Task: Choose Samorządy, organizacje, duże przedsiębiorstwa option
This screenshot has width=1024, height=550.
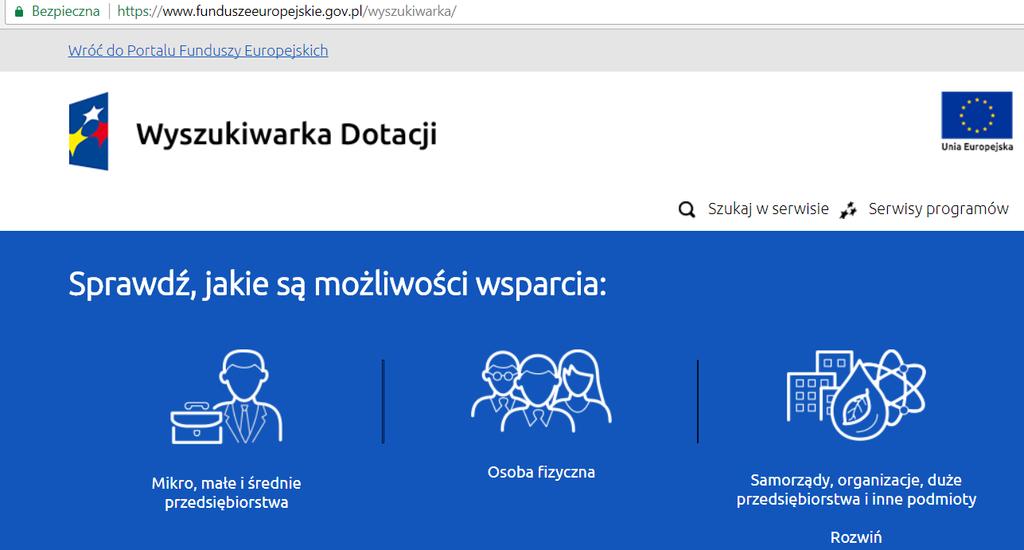Action: (856, 490)
